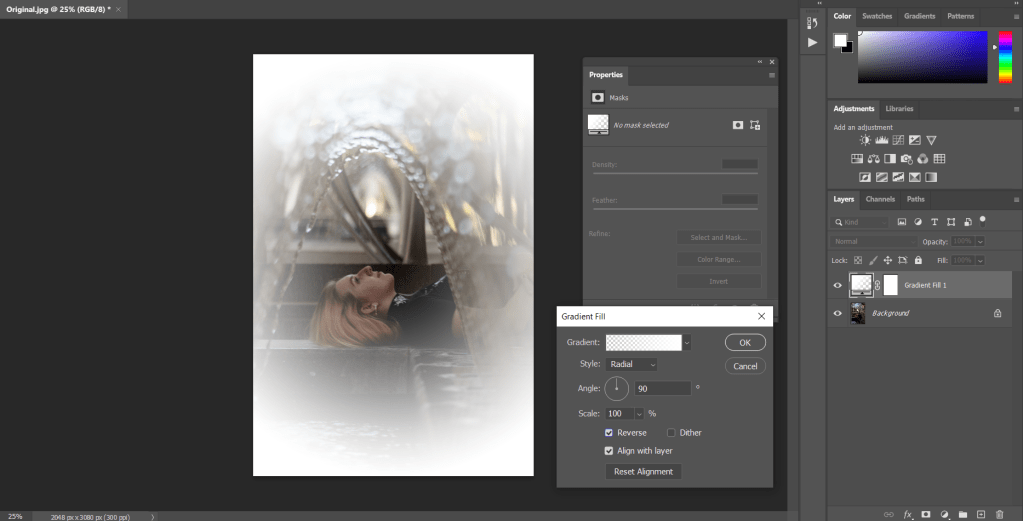
Task: Enable the Dither checkbox
Action: [x=671, y=433]
